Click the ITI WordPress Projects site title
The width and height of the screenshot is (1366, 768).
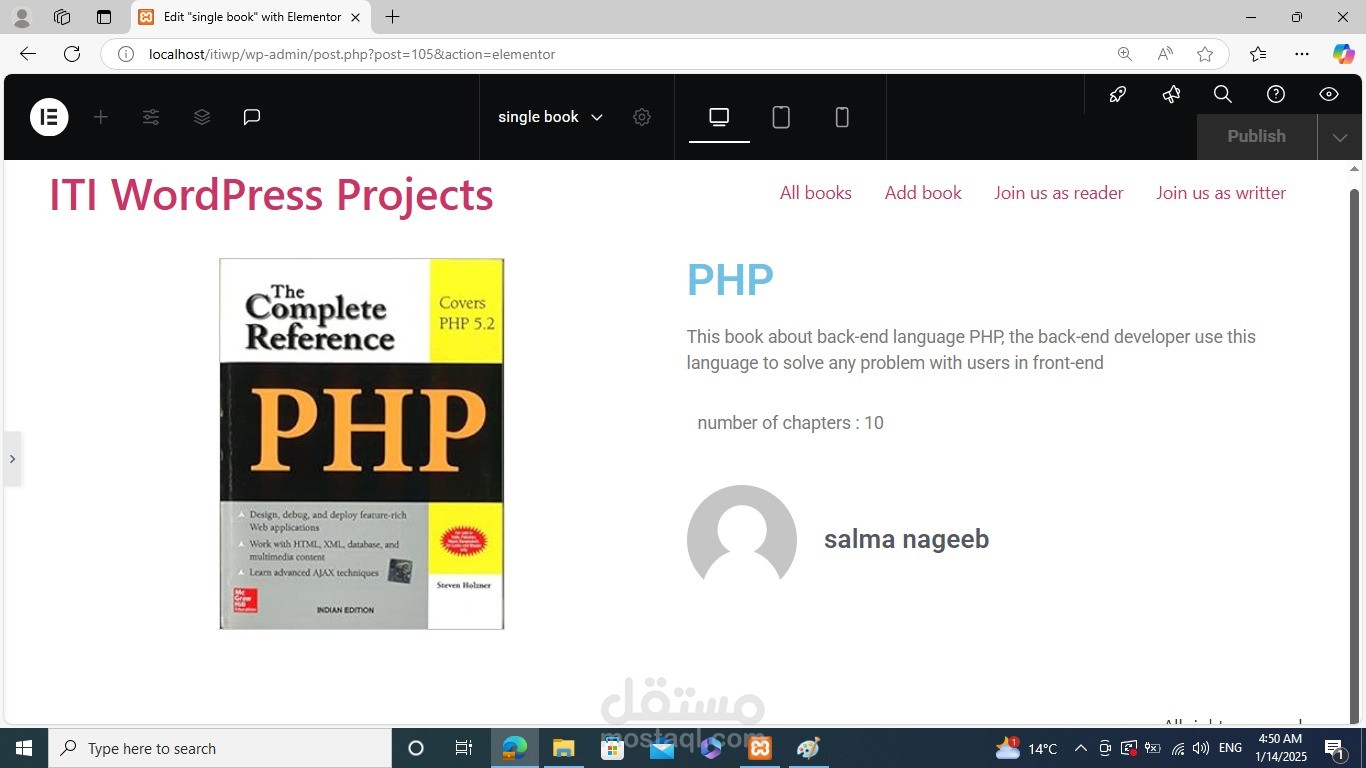[271, 194]
